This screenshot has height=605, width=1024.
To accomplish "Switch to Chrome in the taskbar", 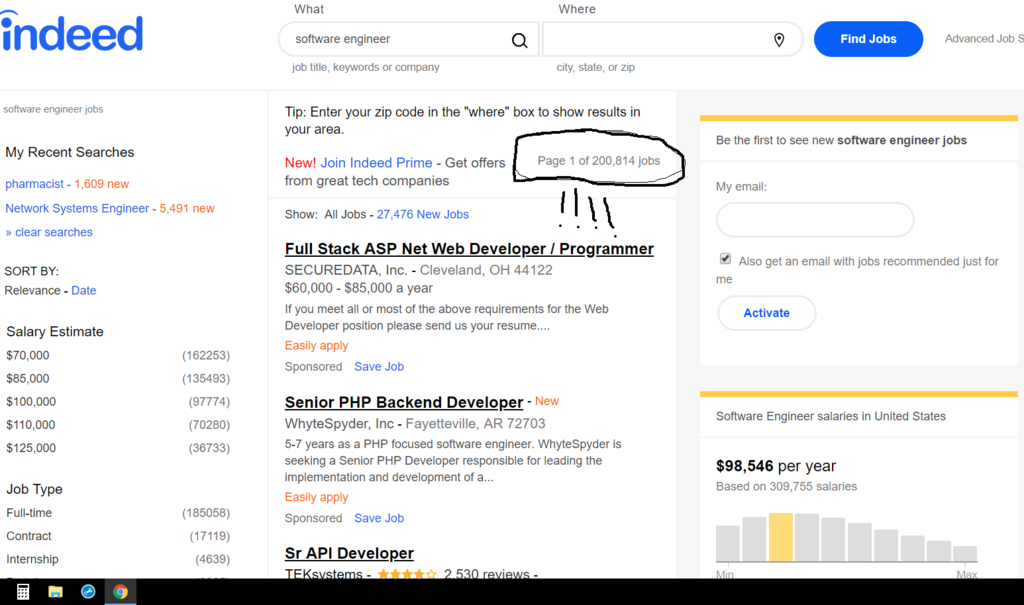I will 120,592.
